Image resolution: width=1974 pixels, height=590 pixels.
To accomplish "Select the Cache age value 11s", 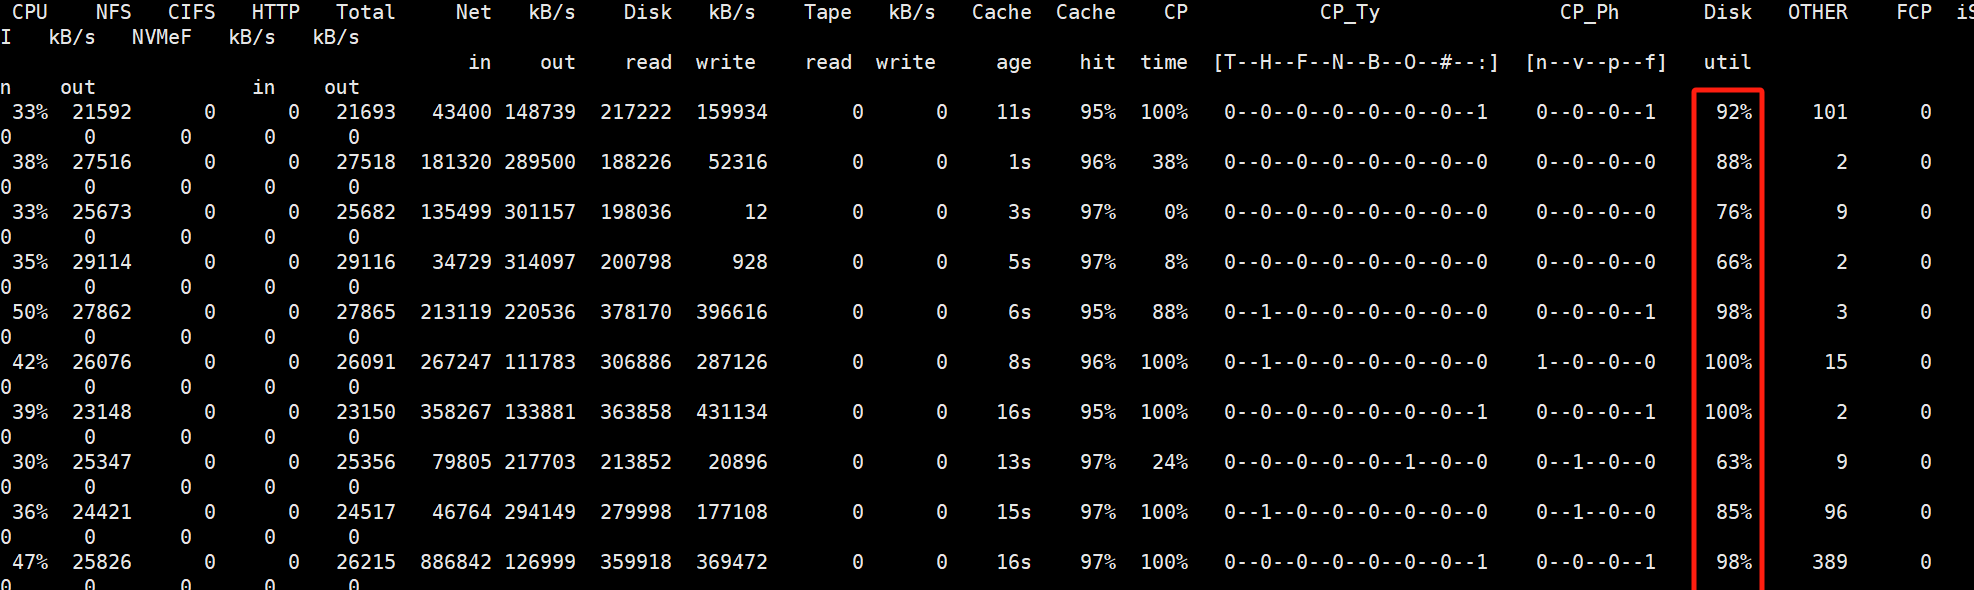I will coord(1014,112).
